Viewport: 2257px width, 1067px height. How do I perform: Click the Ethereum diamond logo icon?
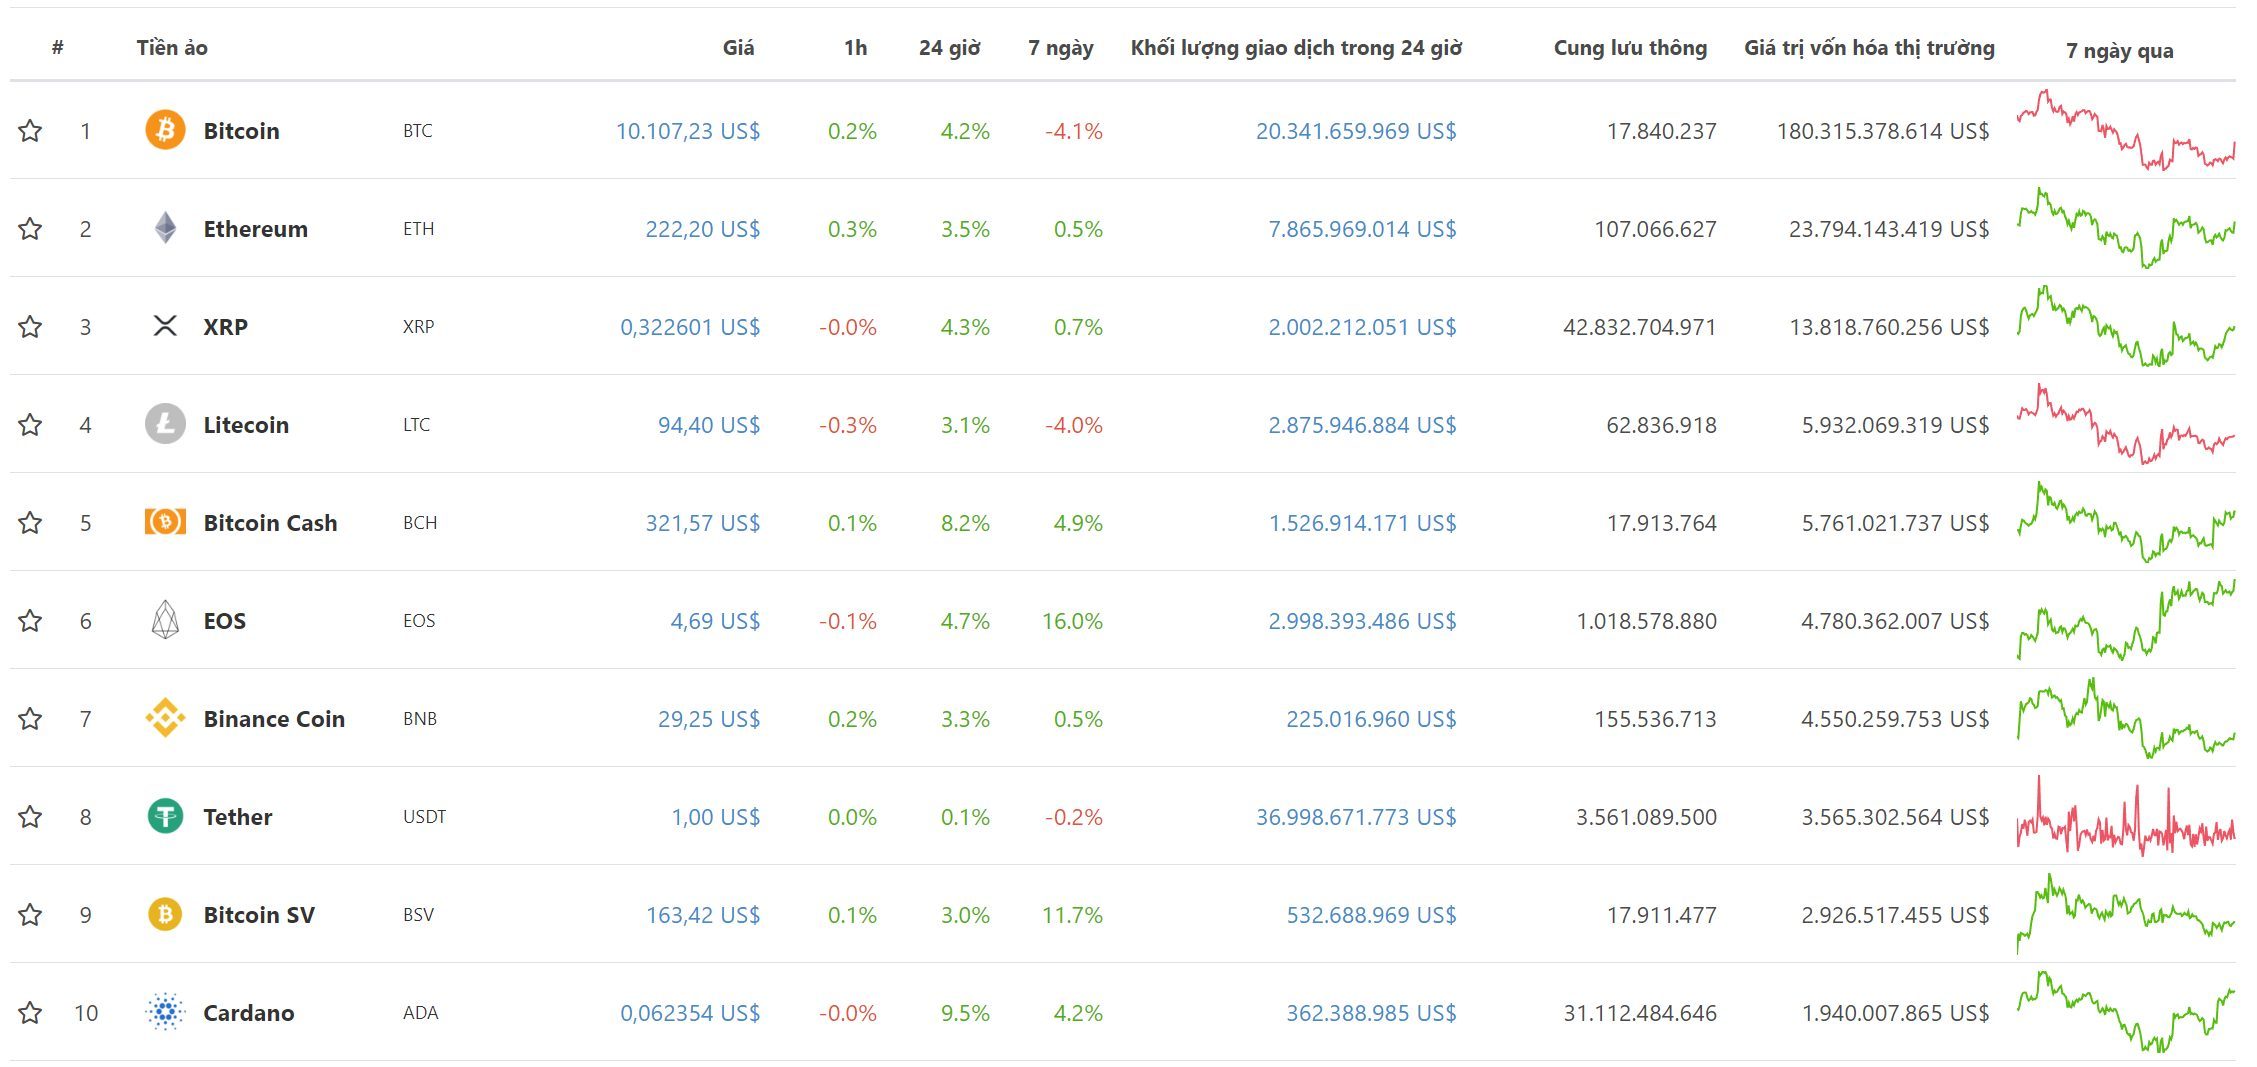(x=165, y=228)
